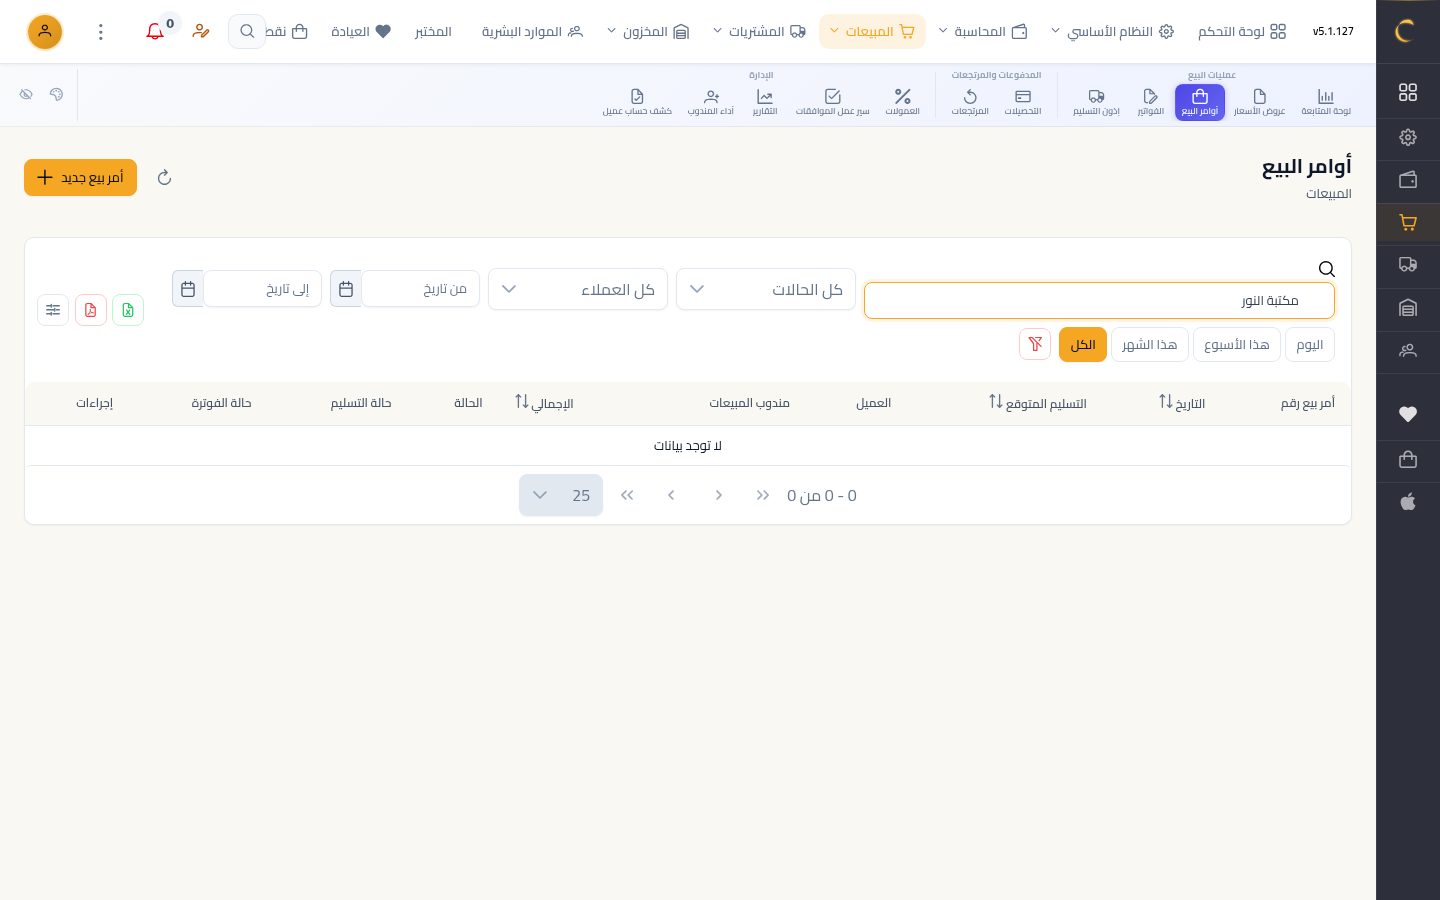The height and width of the screenshot is (900, 1440).
Task: Expand the كل العملاء customers dropdown
Action: click(578, 289)
